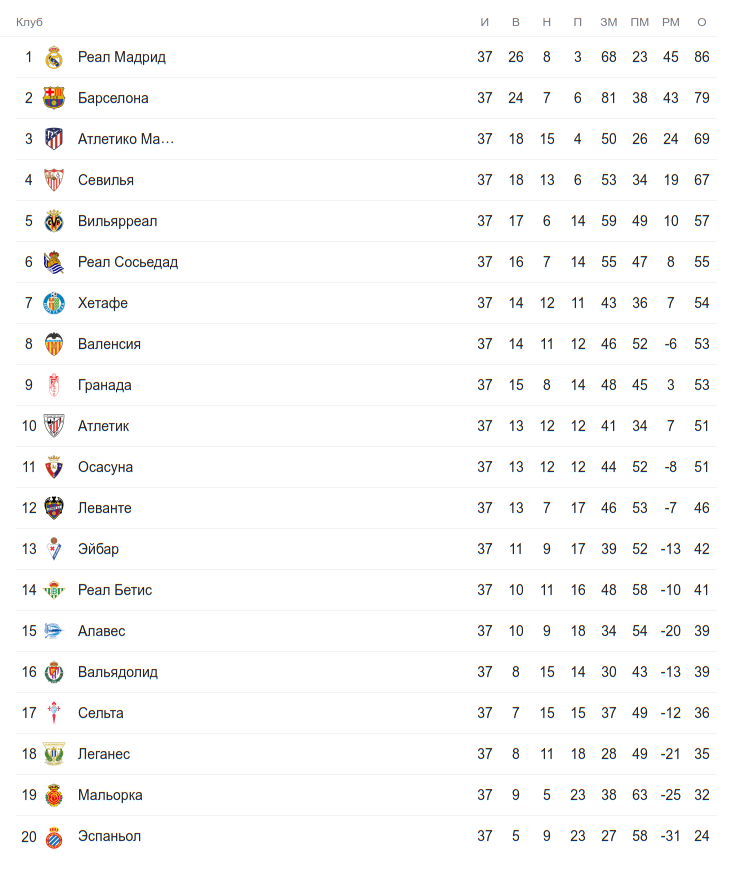Click the Valencia club crest

[54, 345]
